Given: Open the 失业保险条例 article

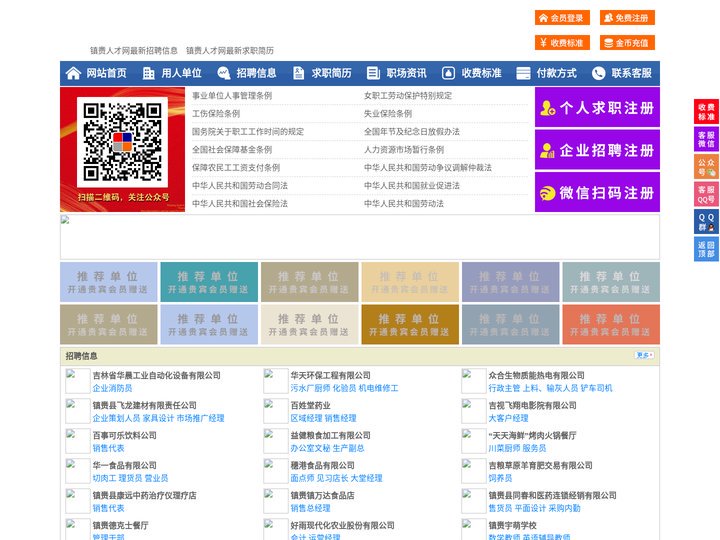Looking at the screenshot, I should (388, 113).
